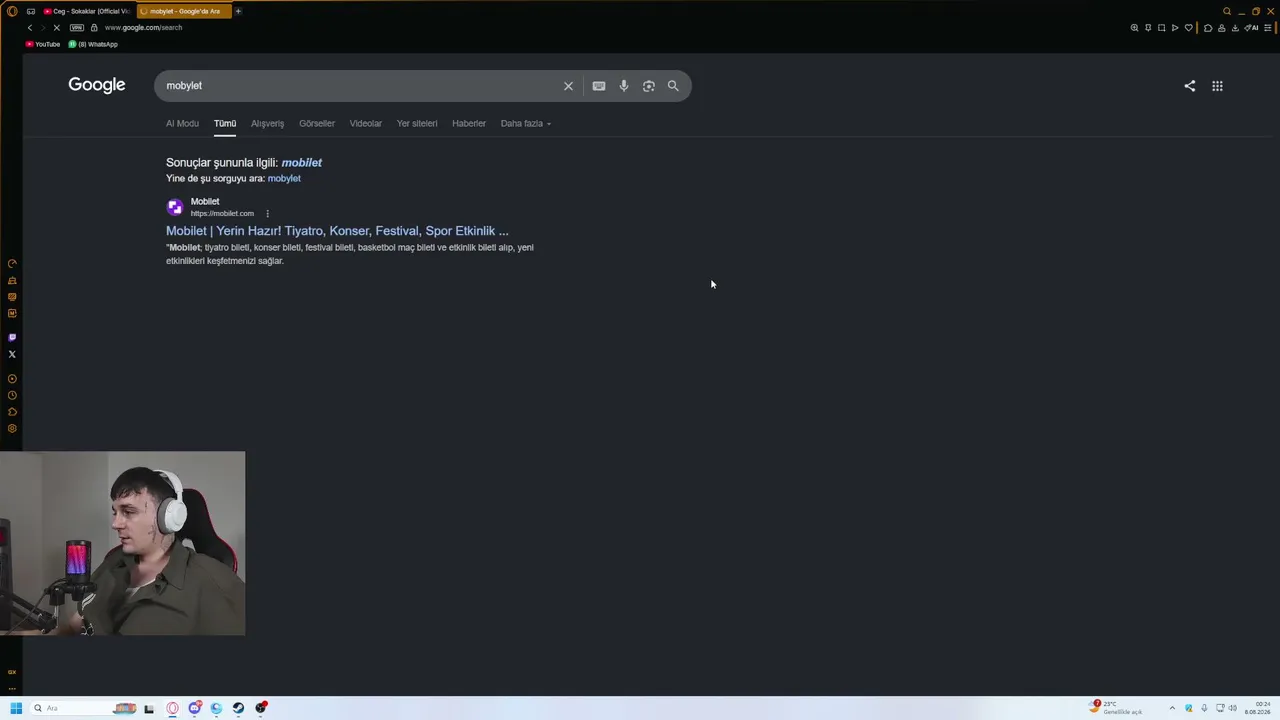Open the profile account icon
The height and width of the screenshot is (720, 1280).
point(1222,28)
